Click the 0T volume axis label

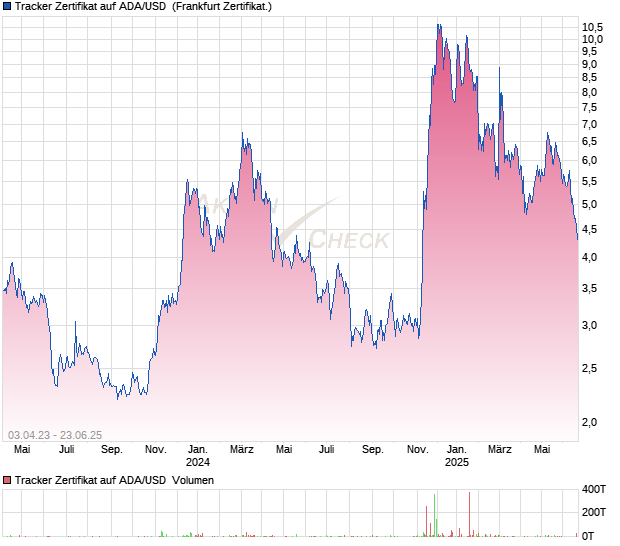595,535
